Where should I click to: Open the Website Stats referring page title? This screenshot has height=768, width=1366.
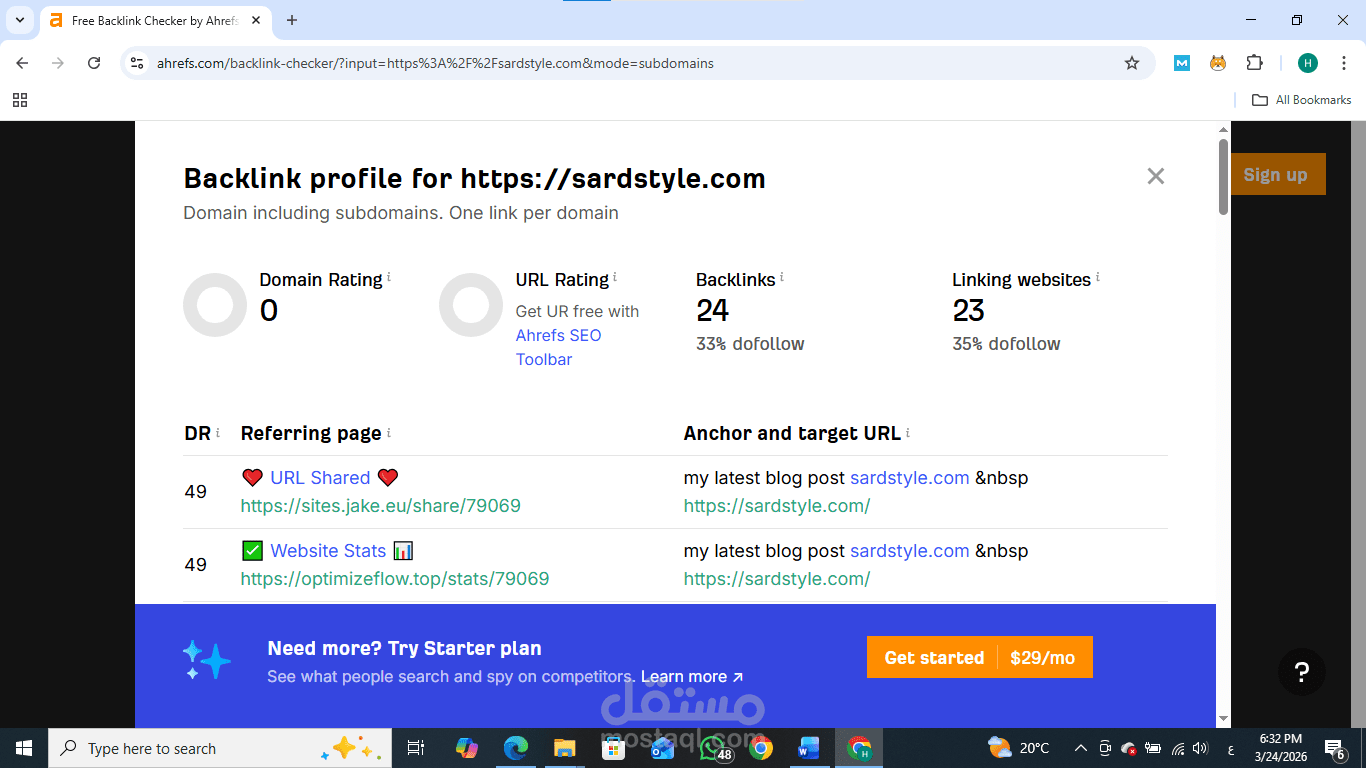click(x=328, y=551)
